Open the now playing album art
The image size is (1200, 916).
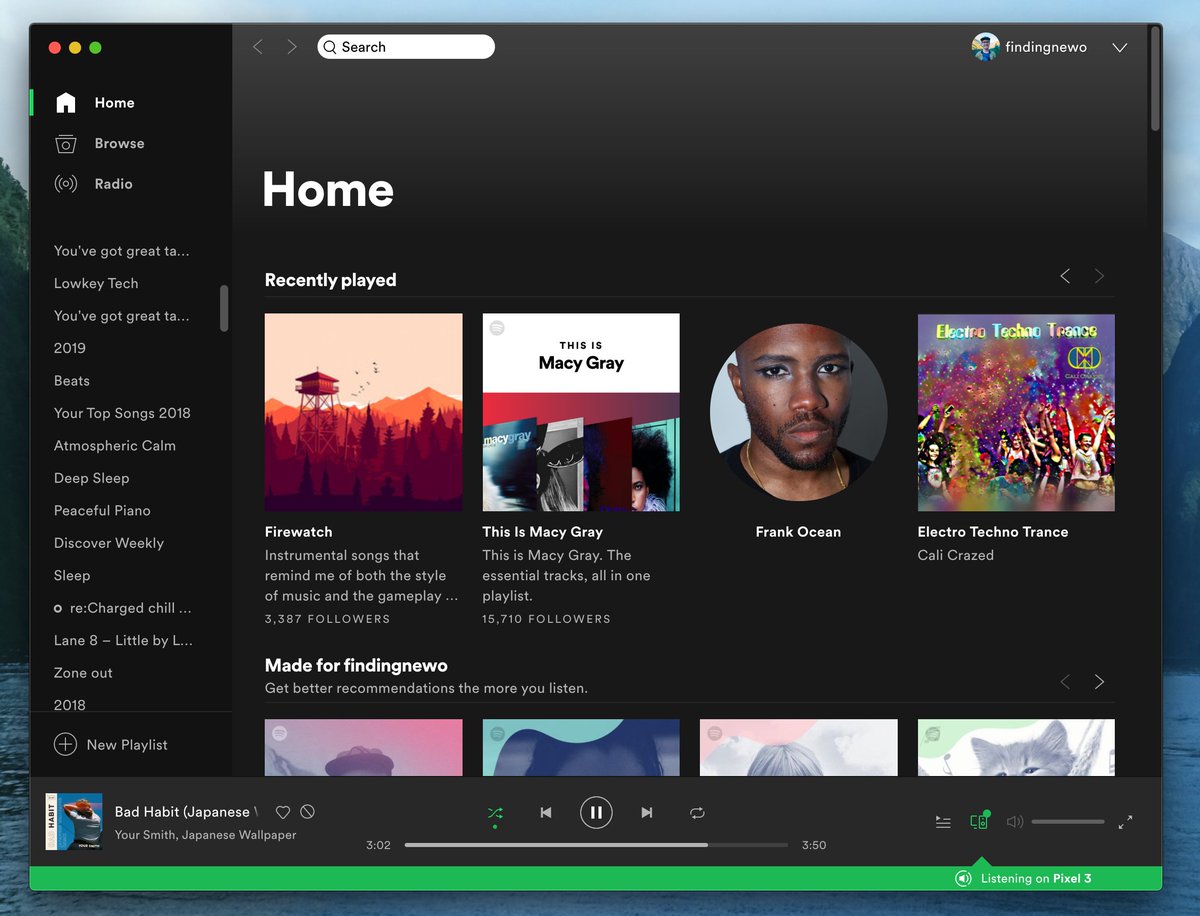click(x=74, y=821)
